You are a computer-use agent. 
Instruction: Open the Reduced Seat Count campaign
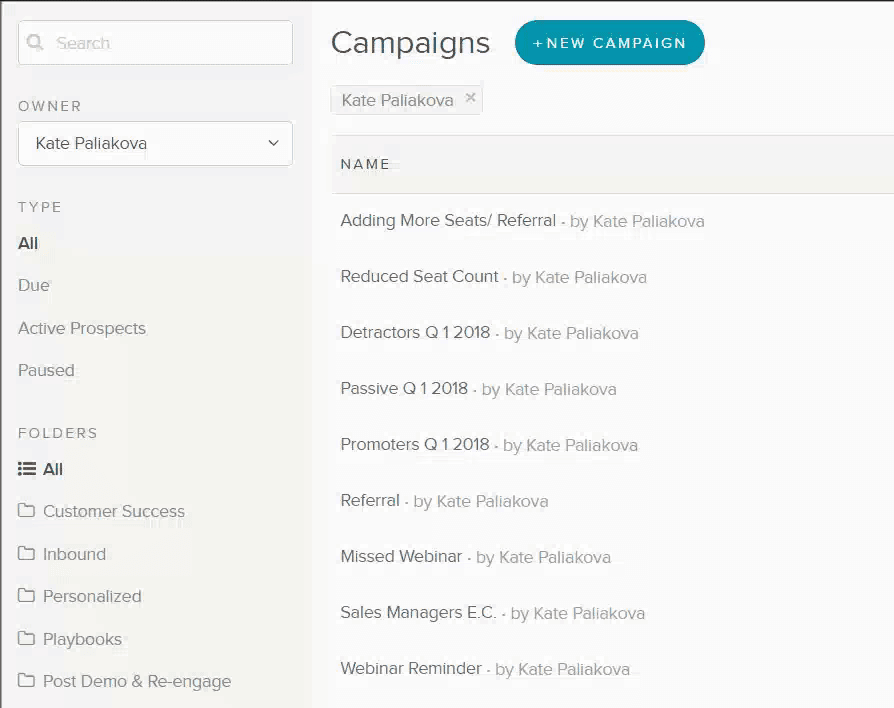pos(420,276)
